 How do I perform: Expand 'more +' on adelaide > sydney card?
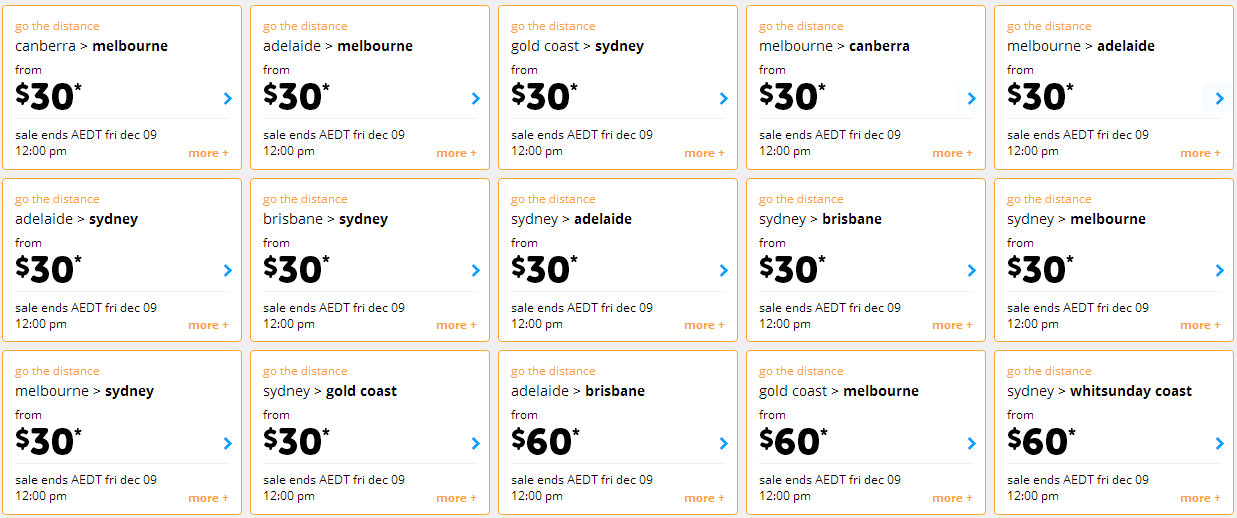pyautogui.click(x=208, y=325)
